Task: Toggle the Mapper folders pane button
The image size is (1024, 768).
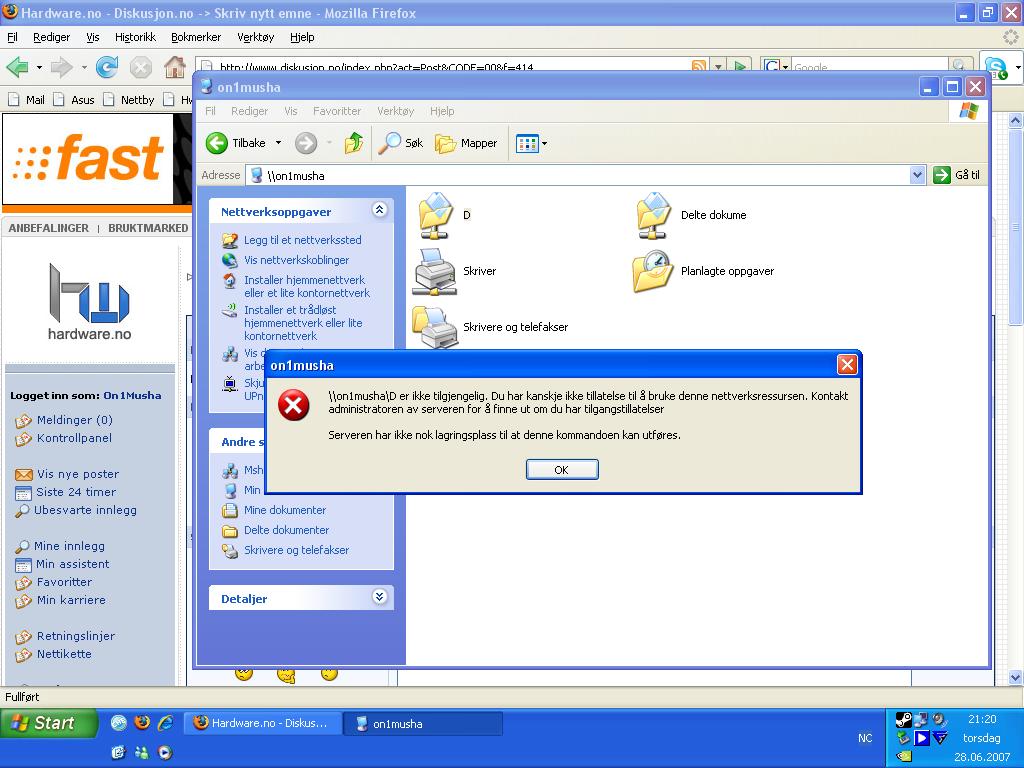Action: [x=466, y=143]
